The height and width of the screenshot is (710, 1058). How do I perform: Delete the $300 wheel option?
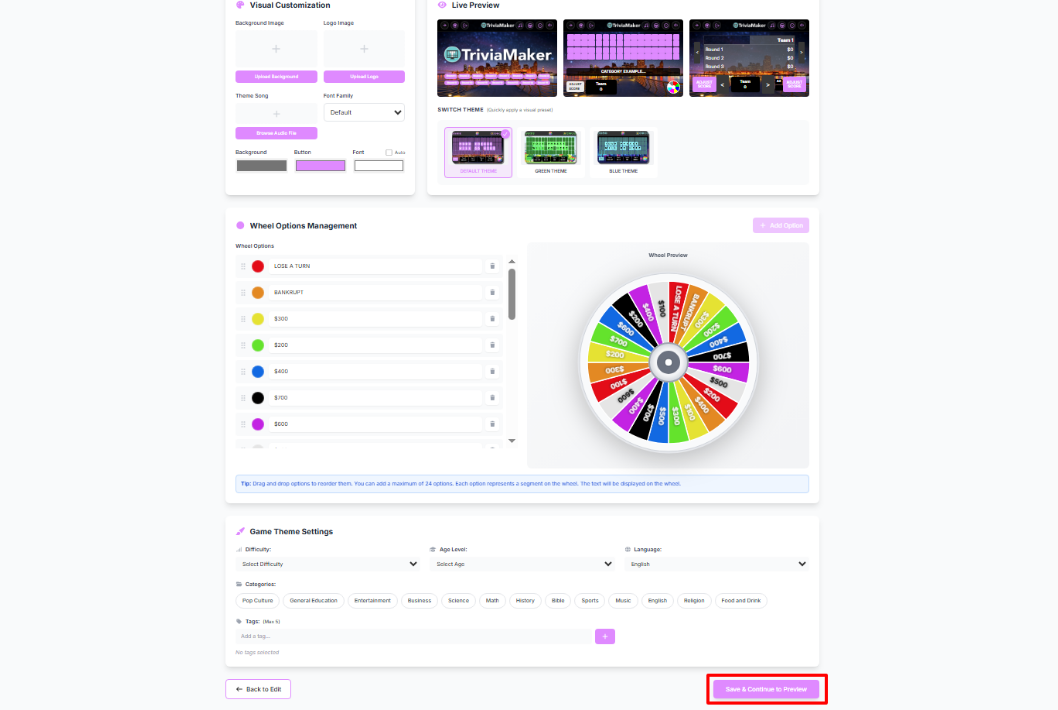pos(493,319)
